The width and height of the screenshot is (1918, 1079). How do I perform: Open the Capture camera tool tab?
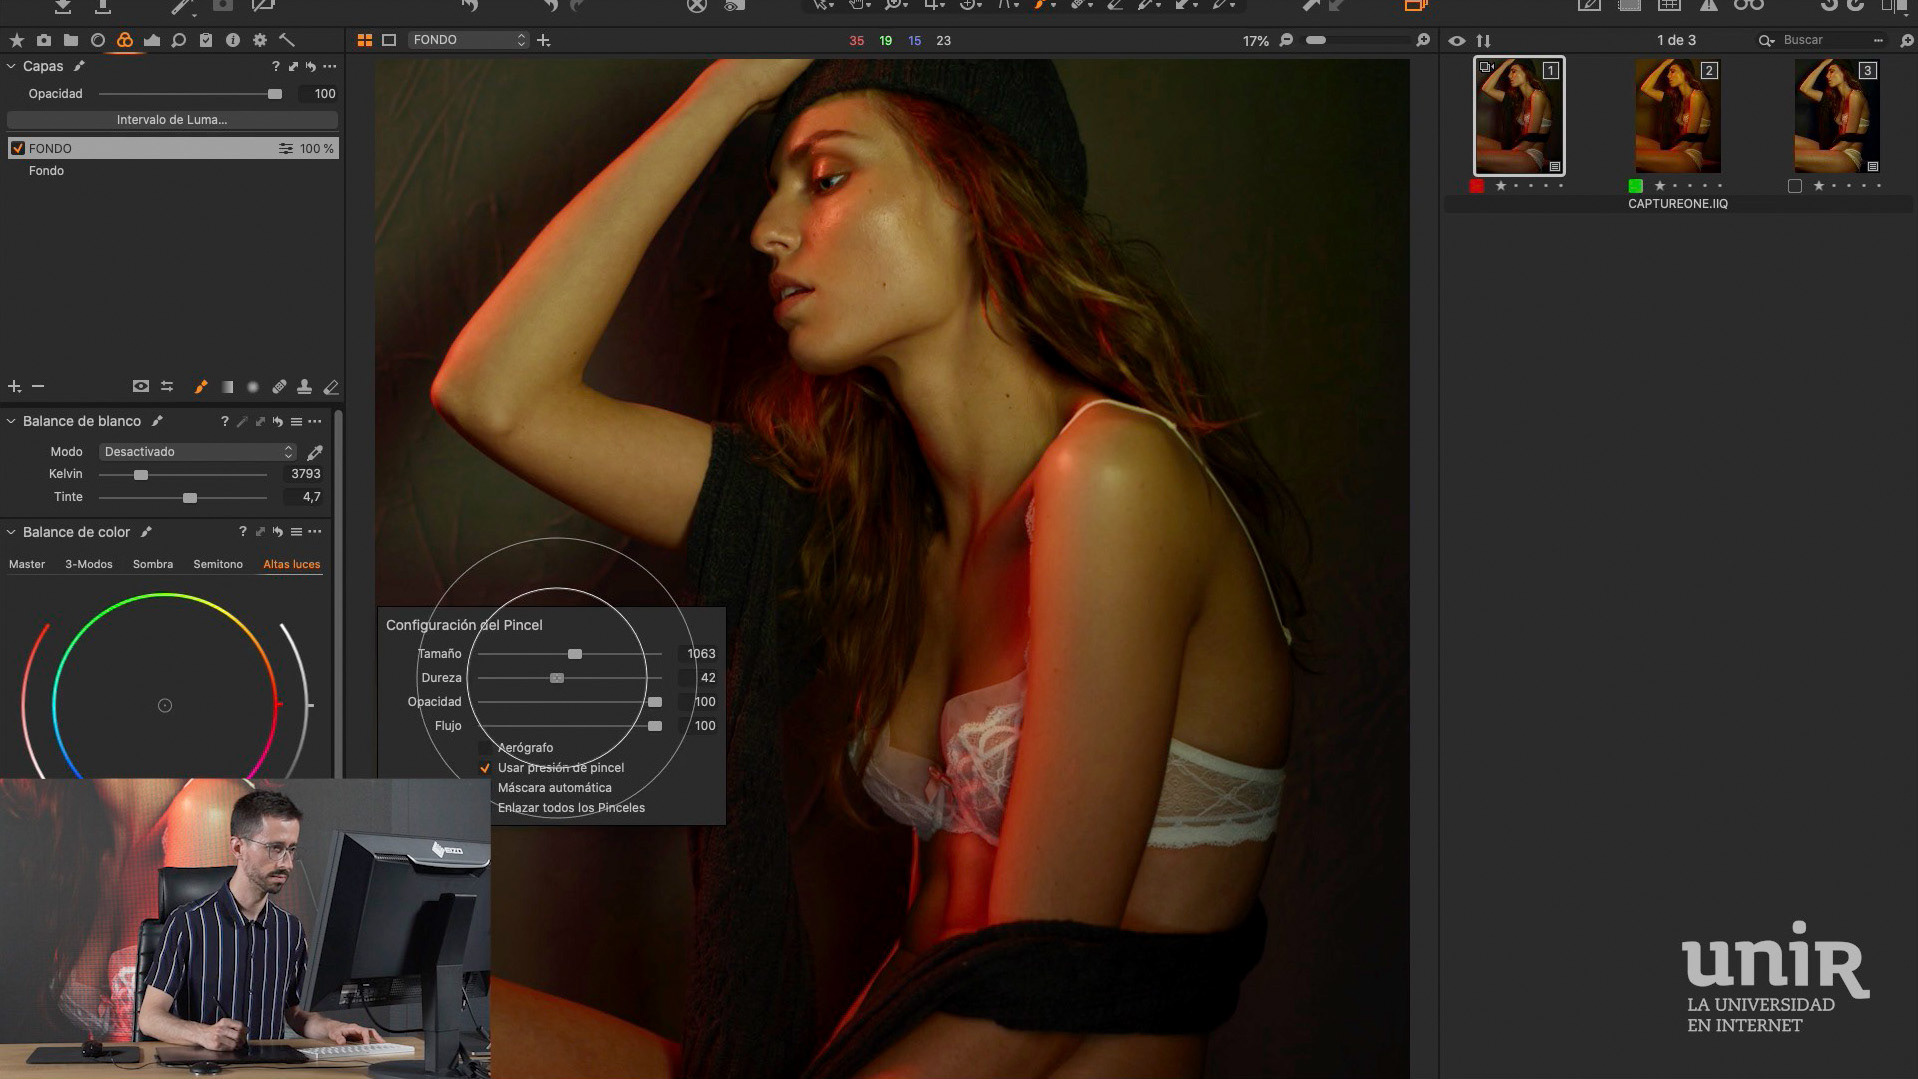click(x=44, y=40)
